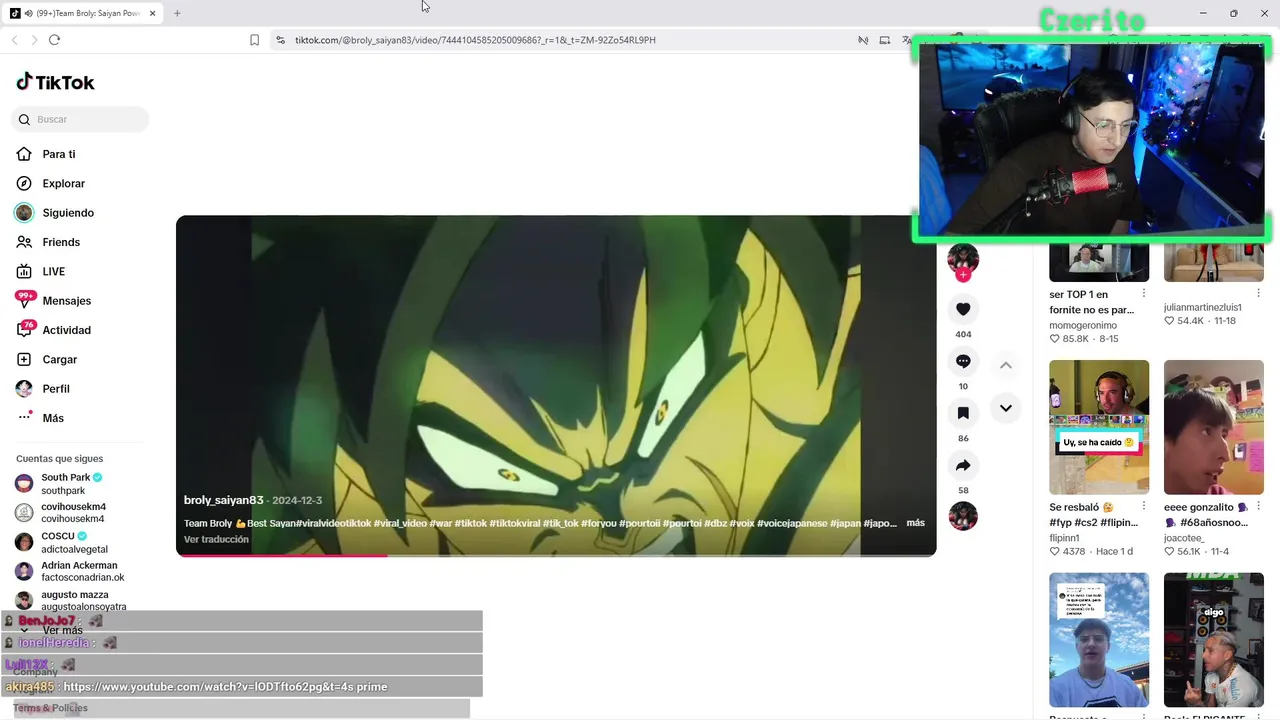The width and height of the screenshot is (1280, 720).
Task: Click 'ser TOP 1 en fornite' title
Action: [1091, 302]
